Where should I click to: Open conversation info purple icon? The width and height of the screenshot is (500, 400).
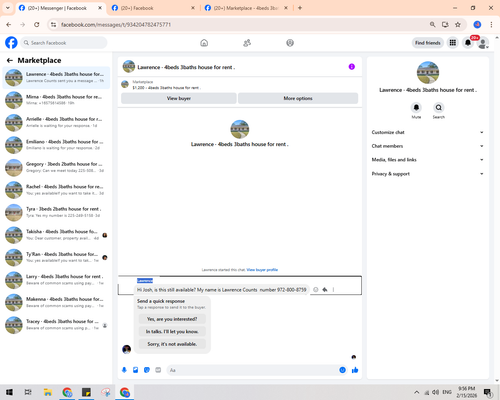tap(352, 67)
